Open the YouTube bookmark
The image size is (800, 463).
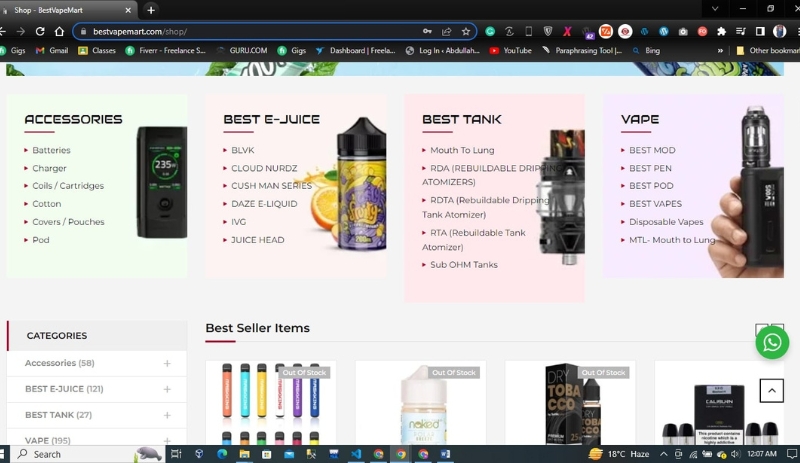point(511,51)
